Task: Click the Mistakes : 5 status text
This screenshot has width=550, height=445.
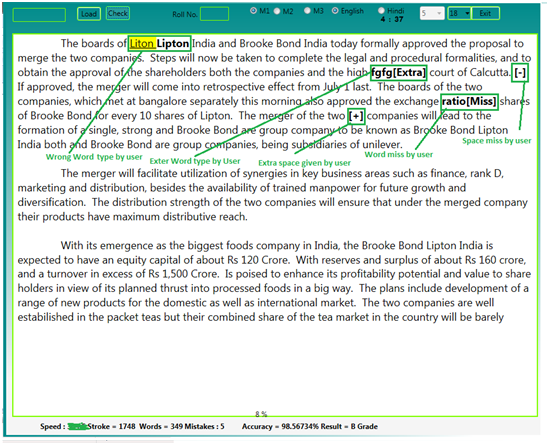Action: coord(204,426)
